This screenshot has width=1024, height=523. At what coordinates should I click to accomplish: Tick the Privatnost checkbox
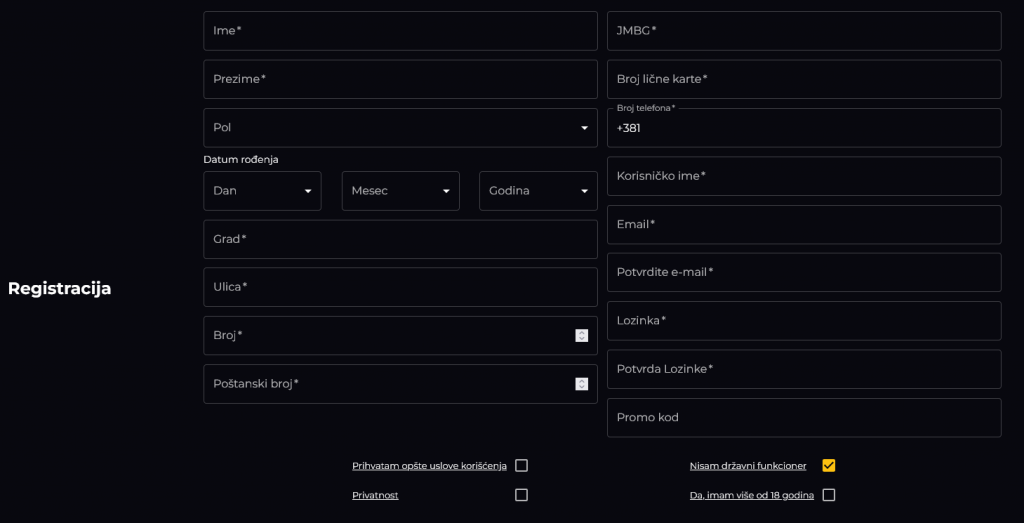coord(521,495)
